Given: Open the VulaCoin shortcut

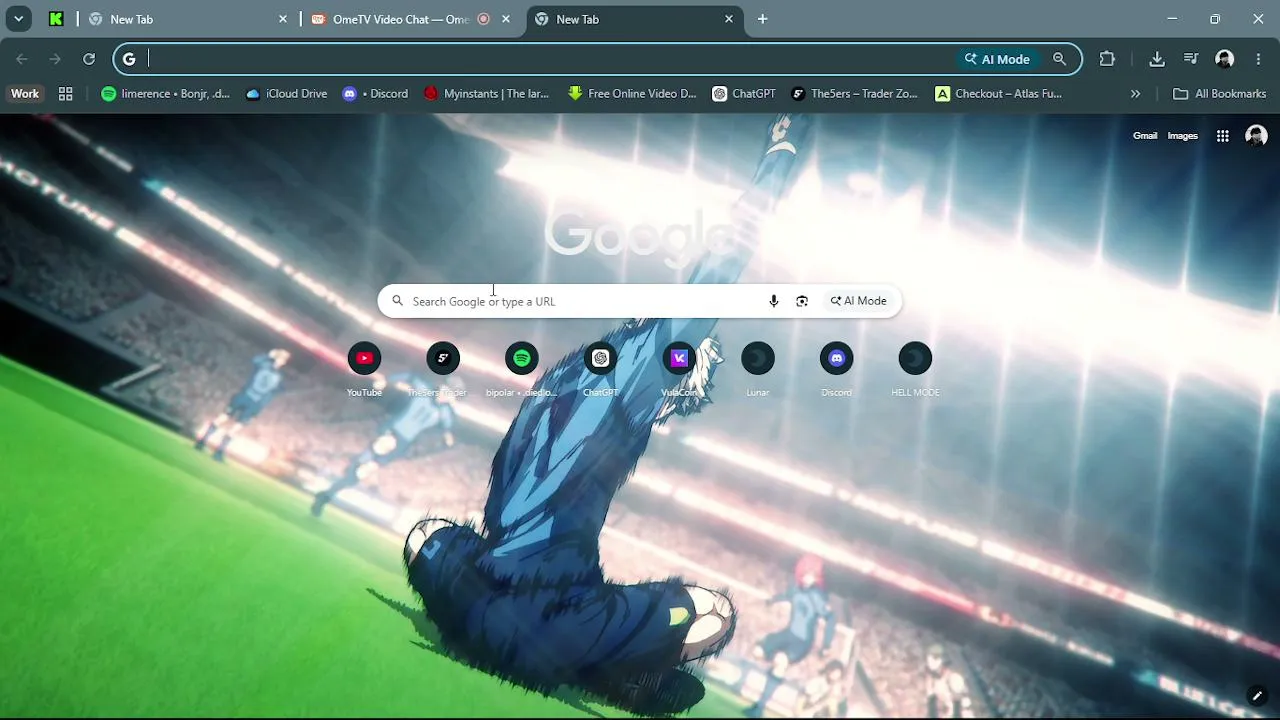Looking at the screenshot, I should (x=679, y=368).
